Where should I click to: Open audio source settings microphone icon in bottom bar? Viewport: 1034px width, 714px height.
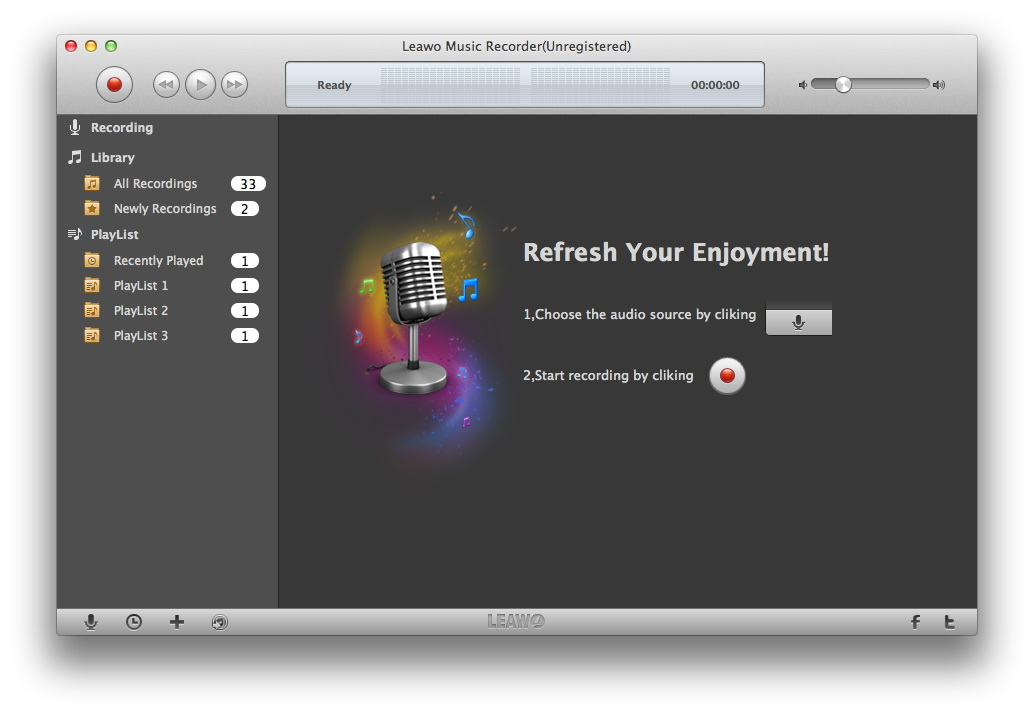coord(91,622)
